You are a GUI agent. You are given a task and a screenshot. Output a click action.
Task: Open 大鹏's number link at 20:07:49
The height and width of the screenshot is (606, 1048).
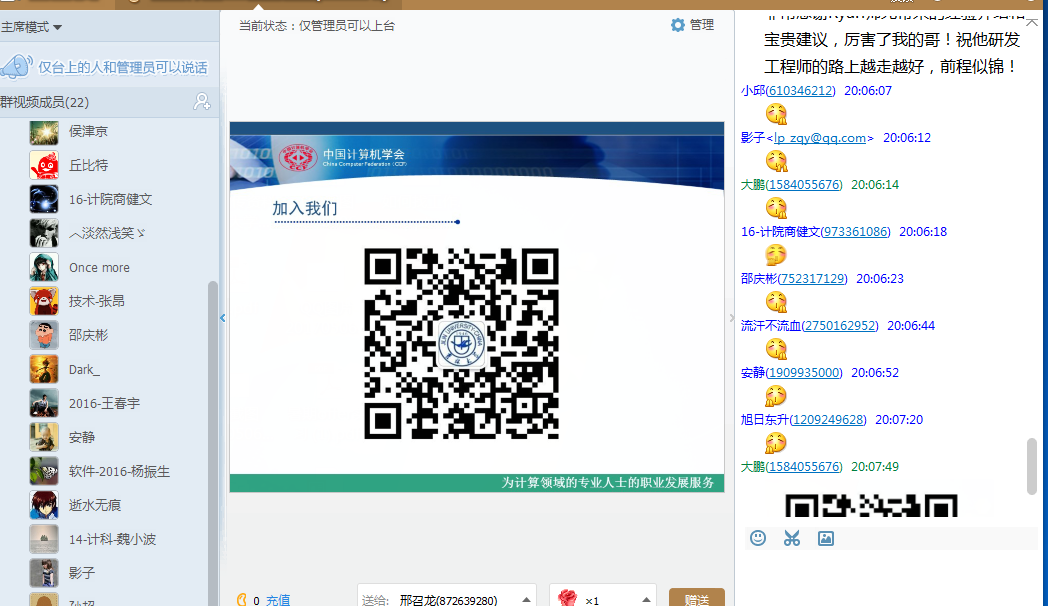coord(803,466)
